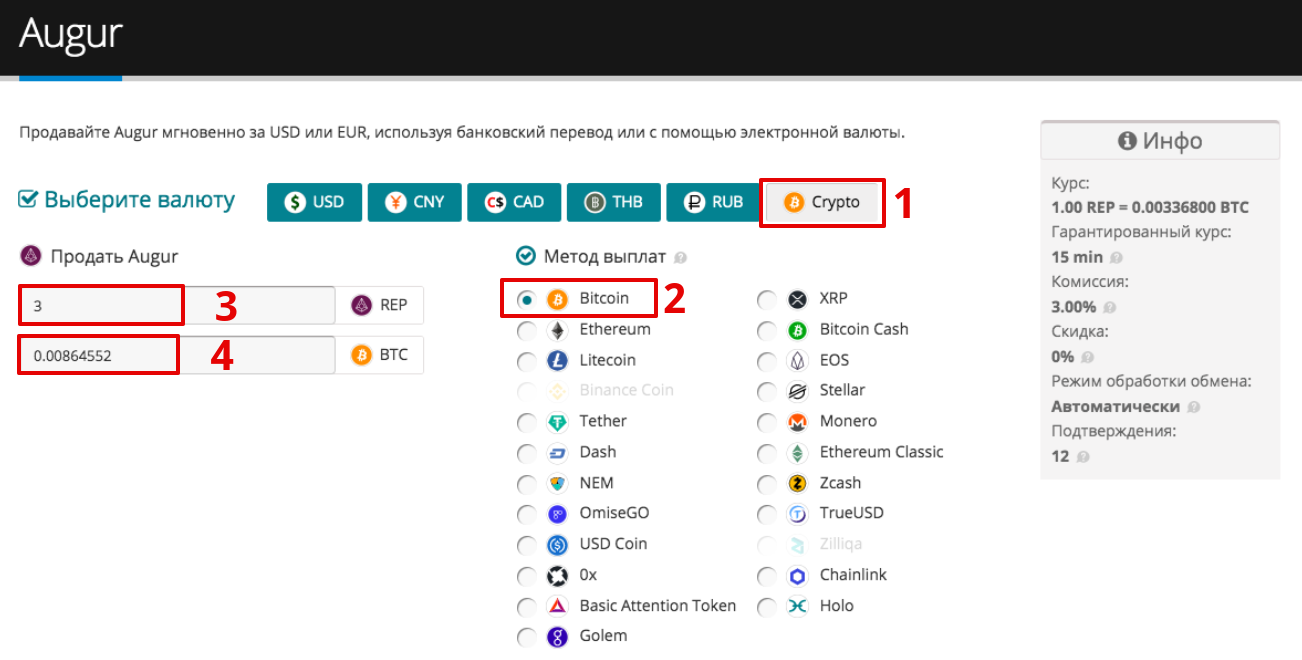Select the XRP radio button
This screenshot has width=1302, height=660.
coord(766,299)
